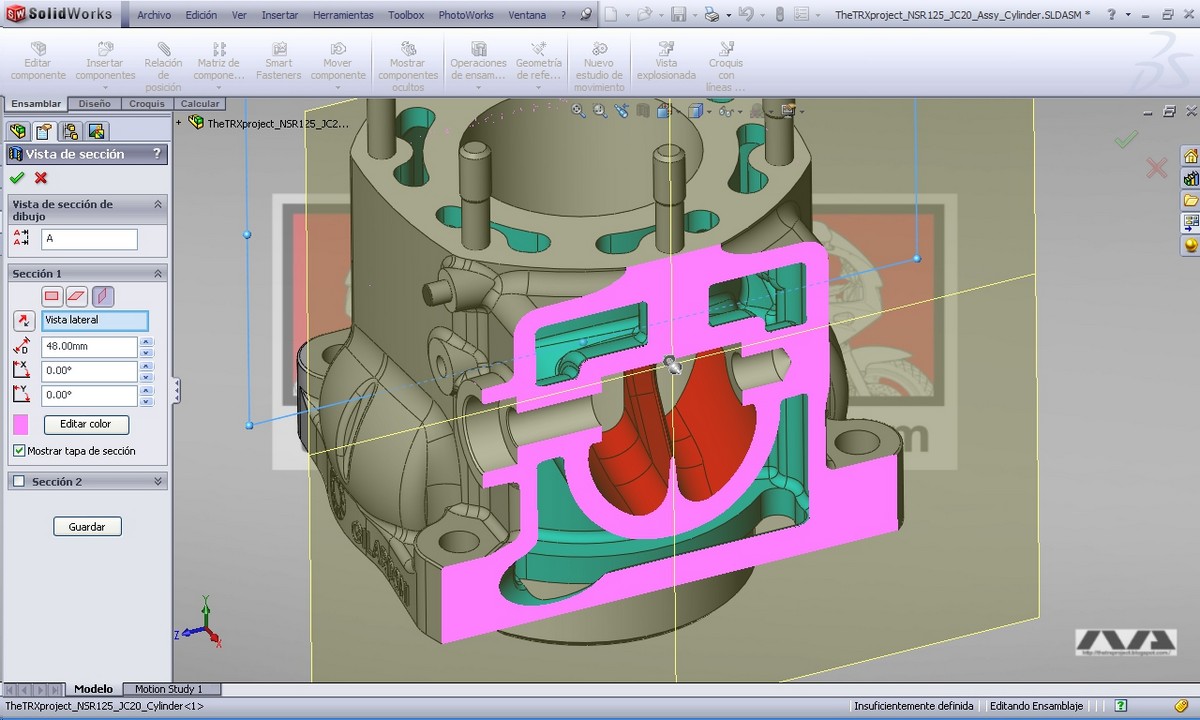Switch to the Motion Study 1 tab
This screenshot has width=1200, height=720.
169,689
